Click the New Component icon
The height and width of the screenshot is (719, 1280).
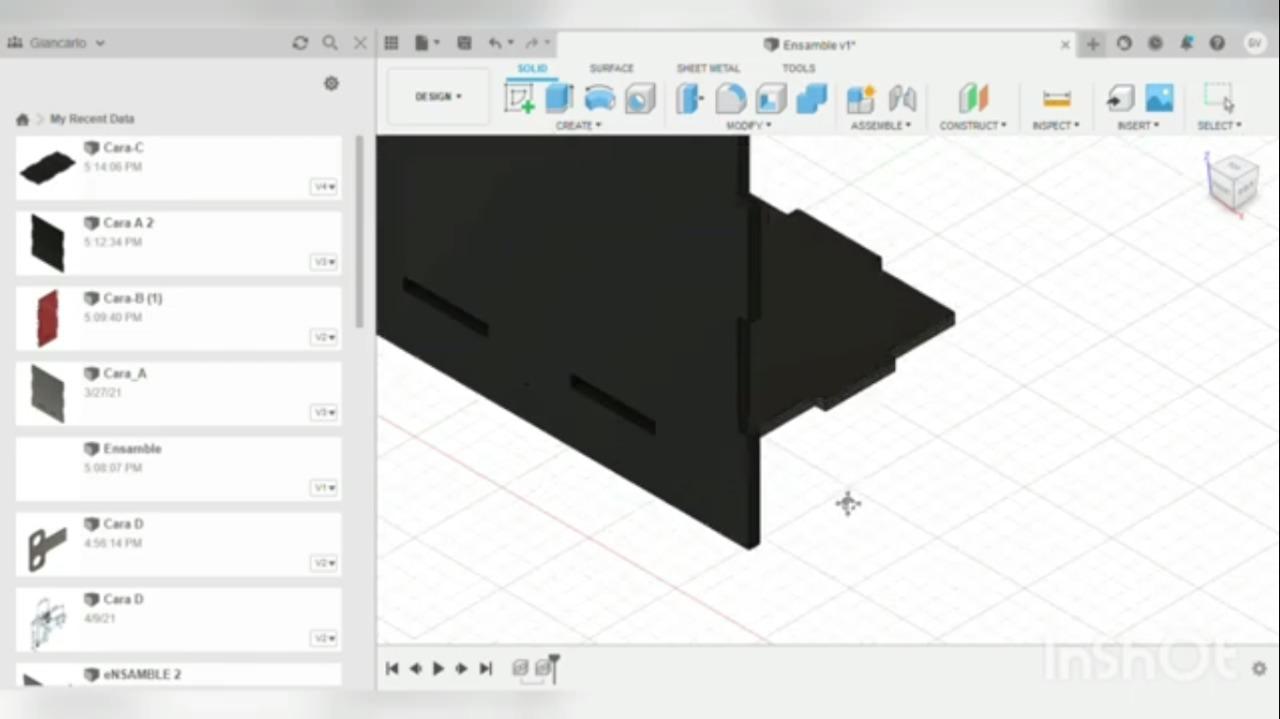861,98
